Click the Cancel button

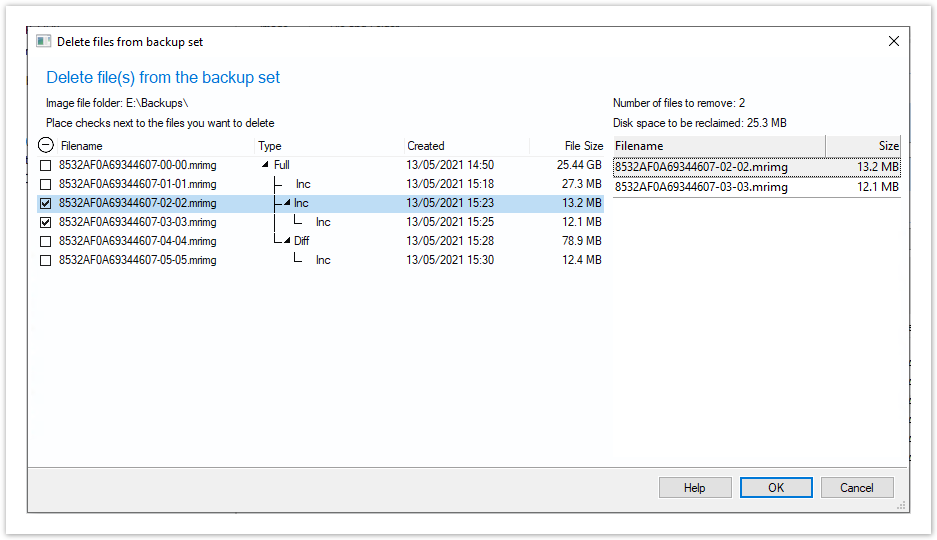(857, 487)
